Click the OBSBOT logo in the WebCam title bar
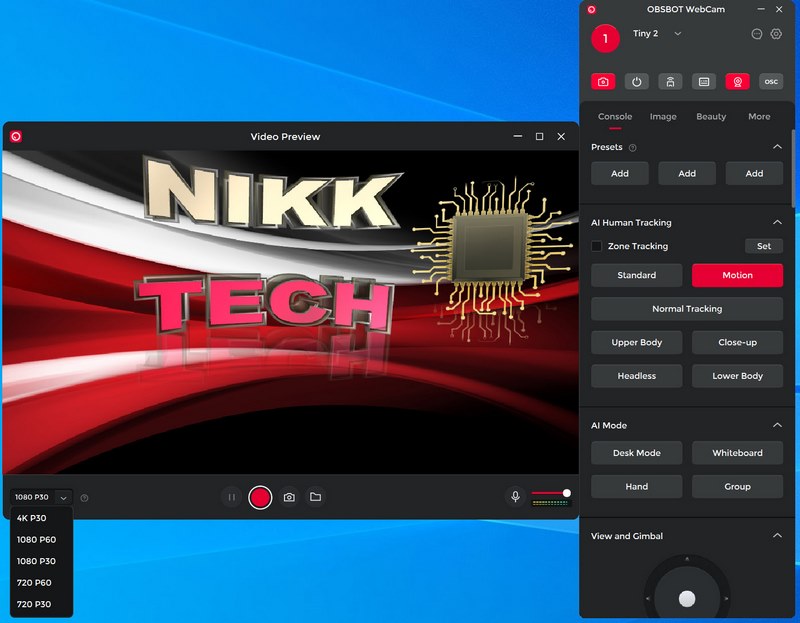The height and width of the screenshot is (623, 800). 591,10
